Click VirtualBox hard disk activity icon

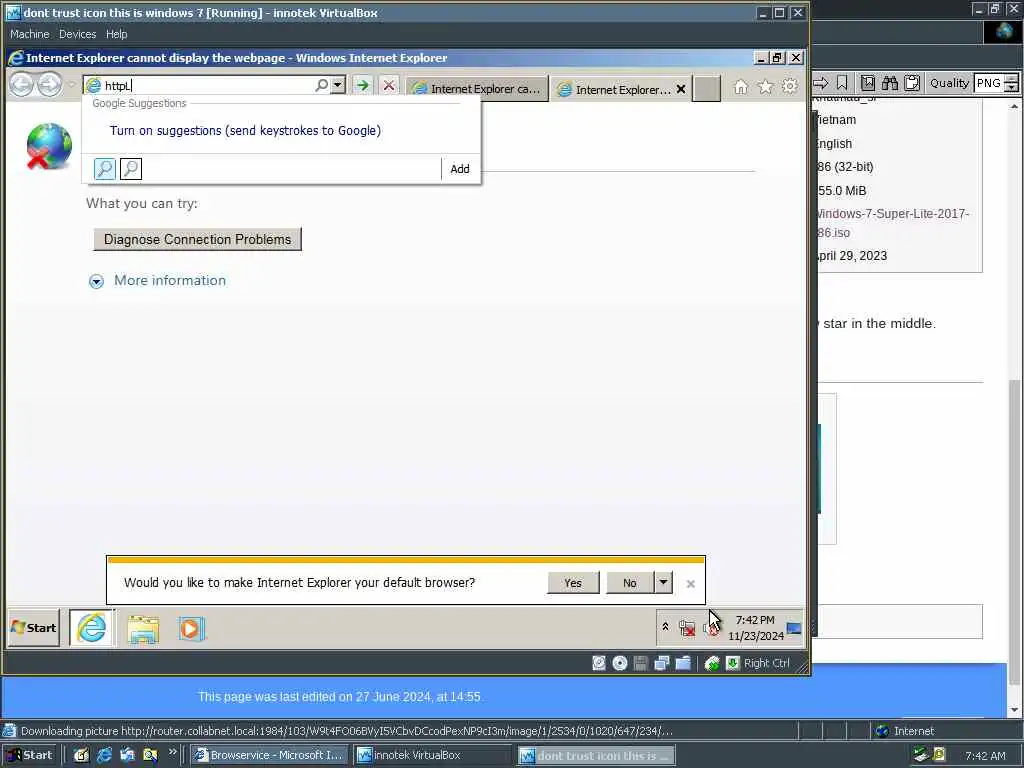599,664
